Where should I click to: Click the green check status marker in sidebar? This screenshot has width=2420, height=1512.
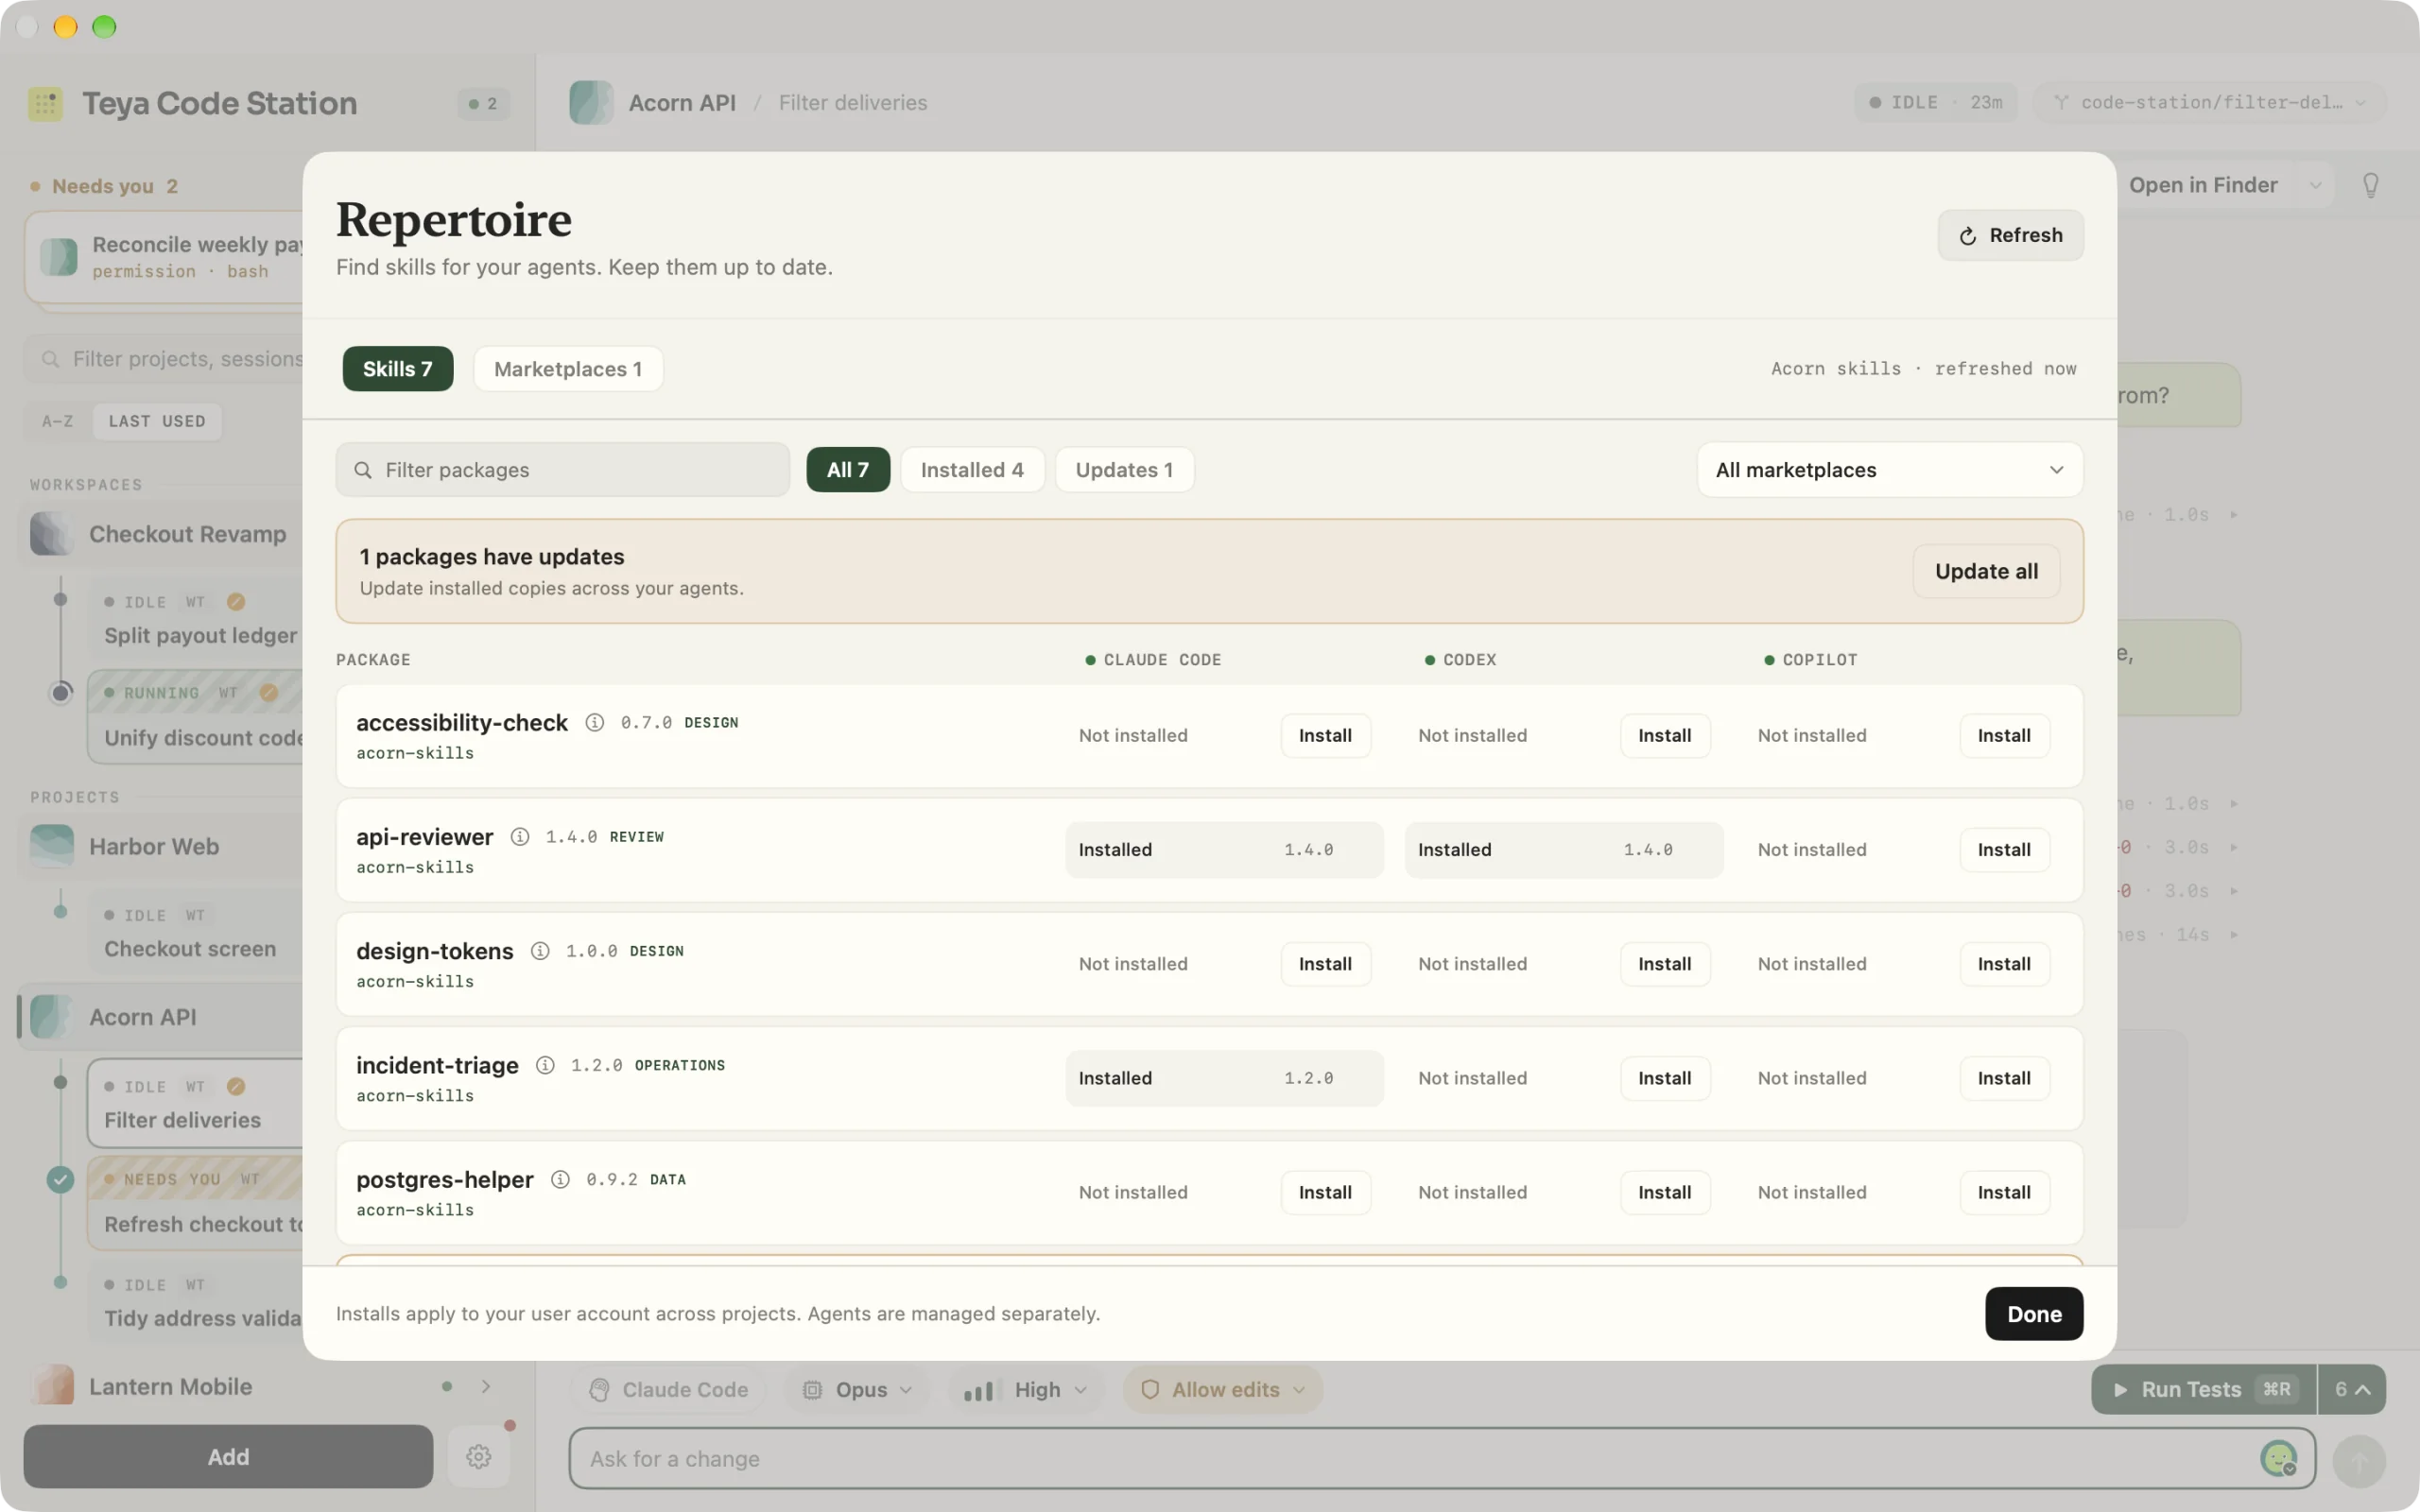tap(60, 1180)
